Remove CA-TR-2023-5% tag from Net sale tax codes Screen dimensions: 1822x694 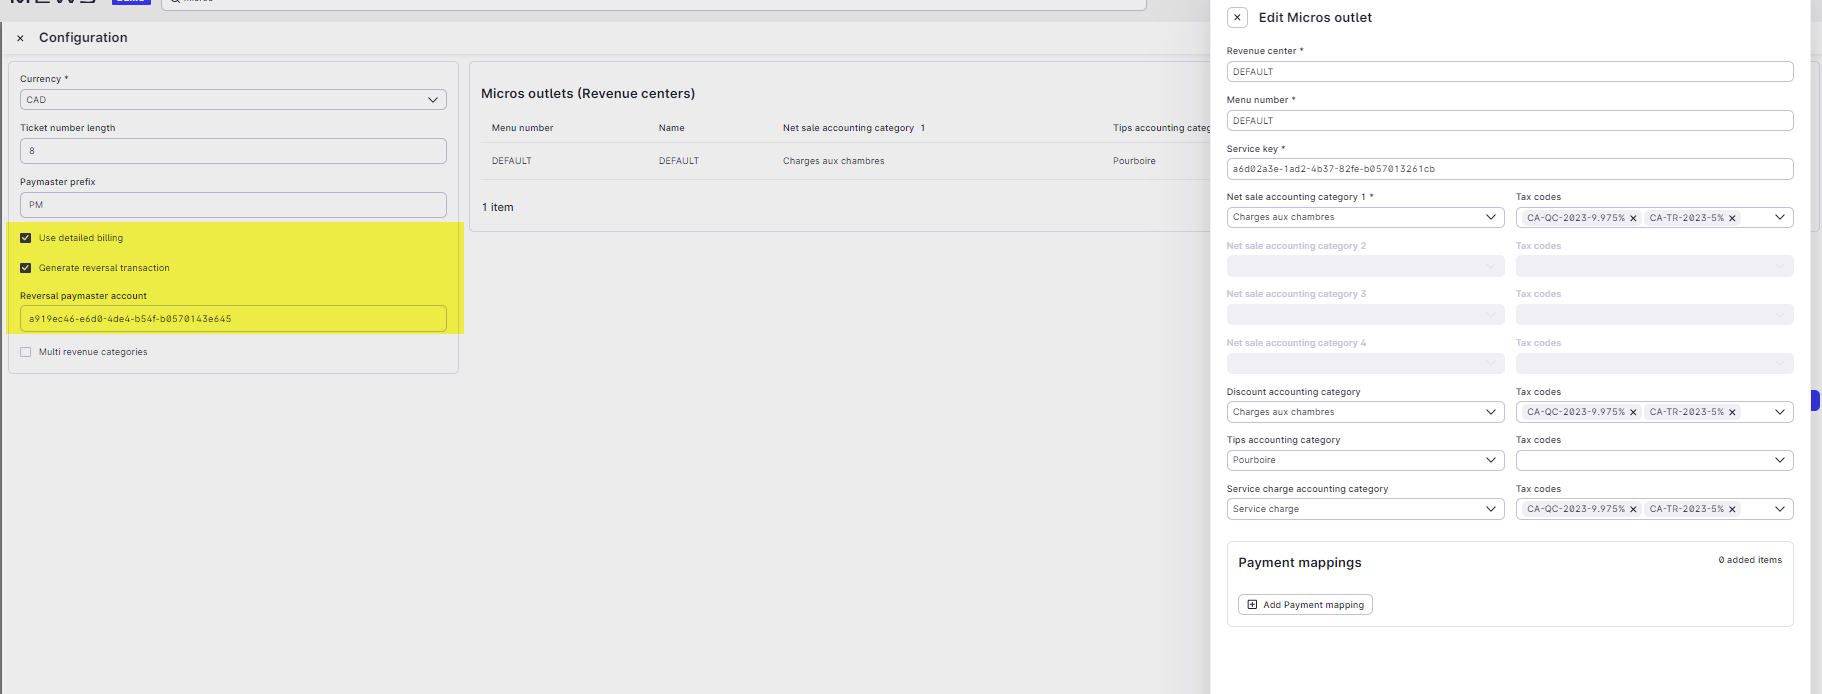1732,218
